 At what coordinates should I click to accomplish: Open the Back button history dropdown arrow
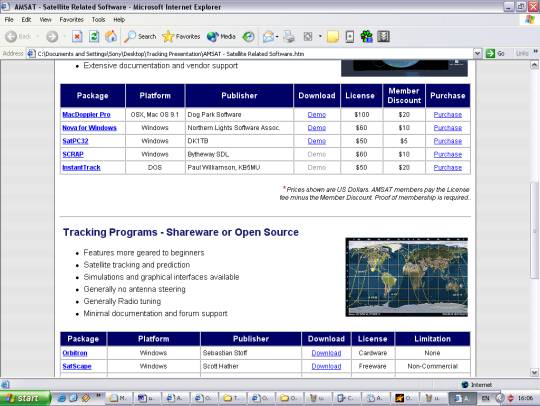pyautogui.click(x=37, y=37)
